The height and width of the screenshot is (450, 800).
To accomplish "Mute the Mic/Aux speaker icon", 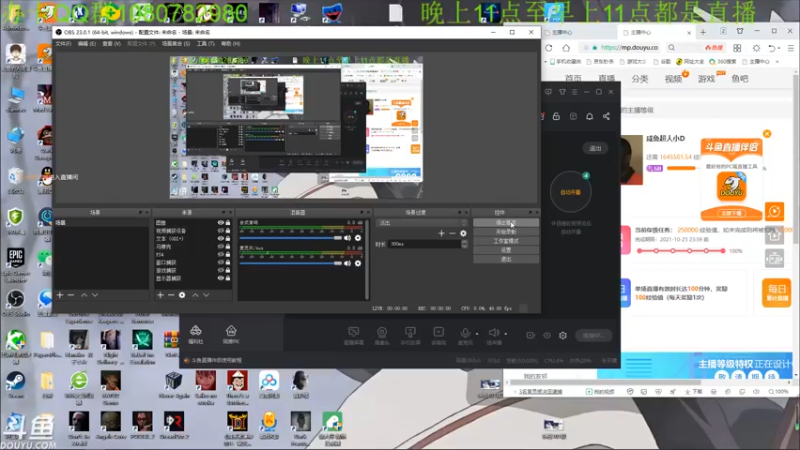I will [x=347, y=263].
